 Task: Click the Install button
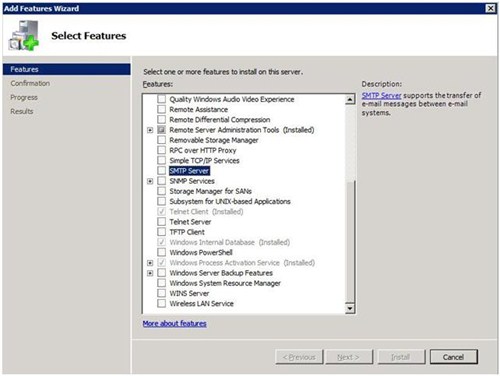pyautogui.click(x=401, y=357)
